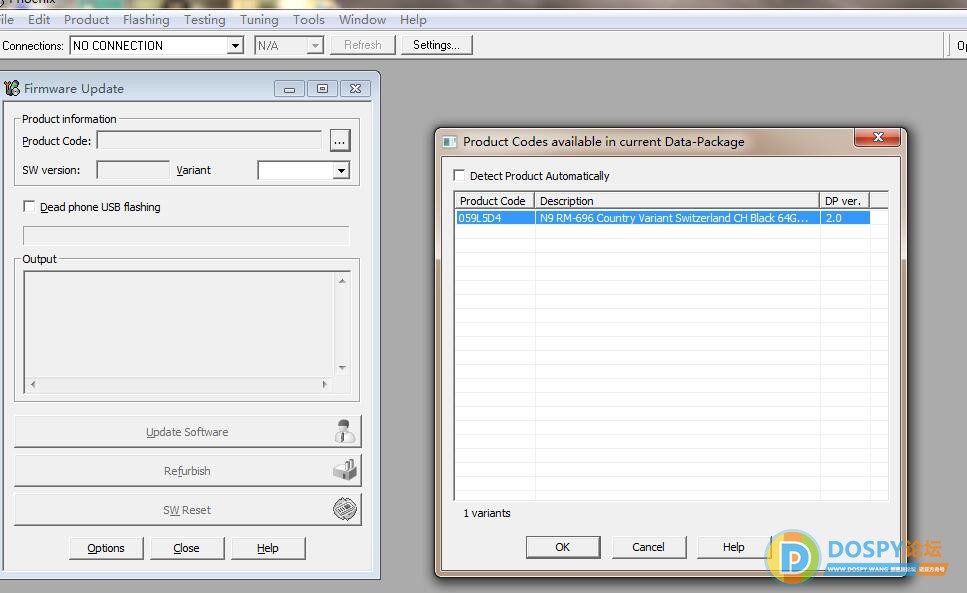
Task: Select N9 RM-696 Switzerland description cell
Action: pos(677,218)
